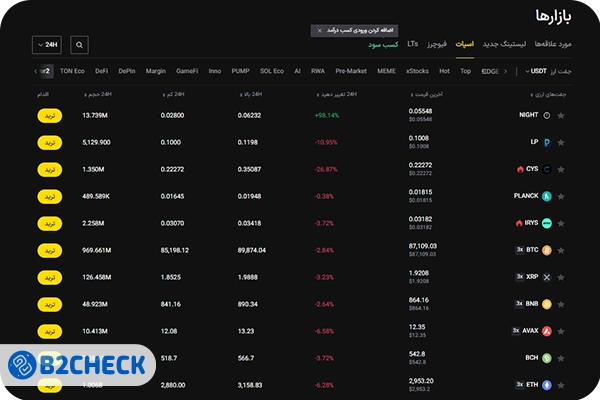Open the market search magnifier icon
Image resolution: width=600 pixels, height=400 pixels.
pos(80,45)
